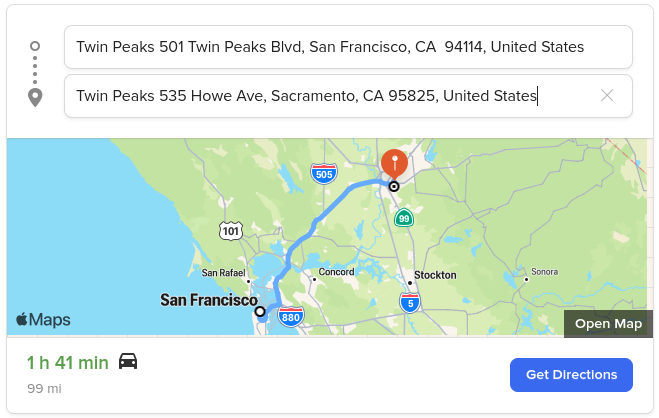Clear the destination field with X icon
Image resolution: width=659 pixels, height=418 pixels.
pyautogui.click(x=607, y=96)
